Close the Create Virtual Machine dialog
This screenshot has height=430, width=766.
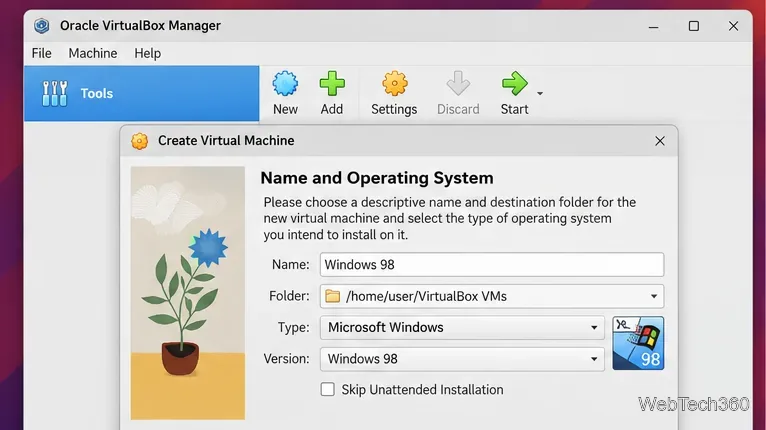[660, 141]
